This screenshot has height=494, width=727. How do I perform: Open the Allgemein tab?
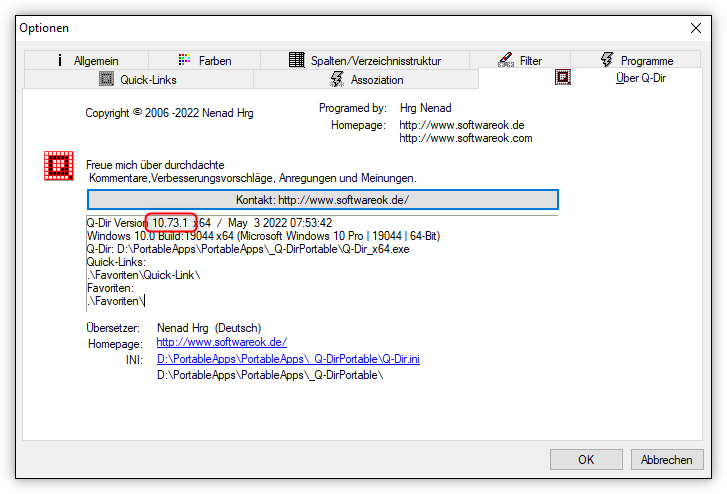pyautogui.click(x=87, y=60)
